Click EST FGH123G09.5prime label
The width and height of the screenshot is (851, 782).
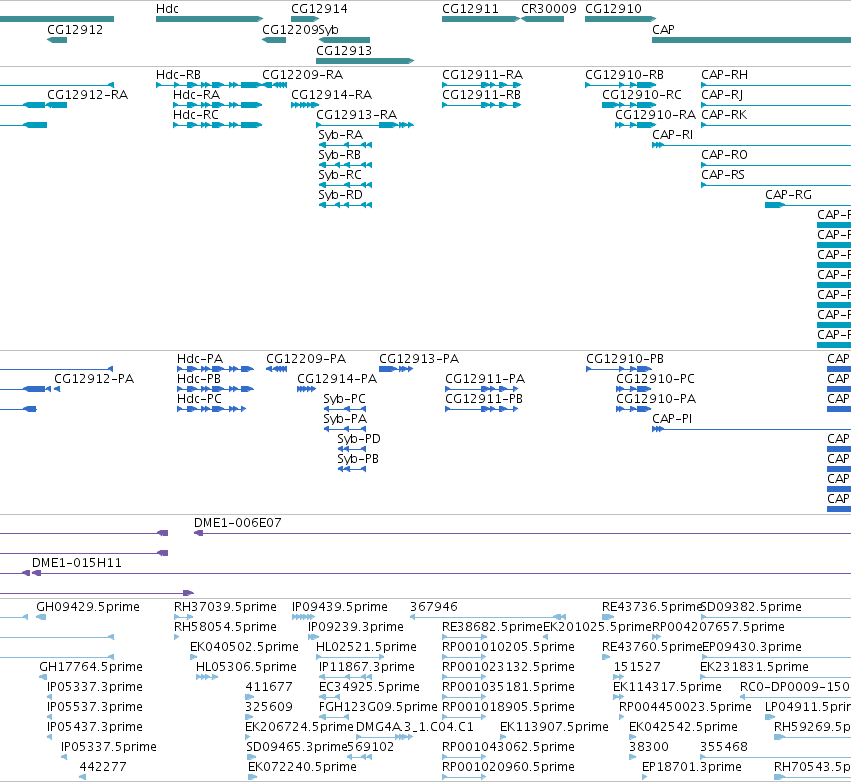pos(378,707)
